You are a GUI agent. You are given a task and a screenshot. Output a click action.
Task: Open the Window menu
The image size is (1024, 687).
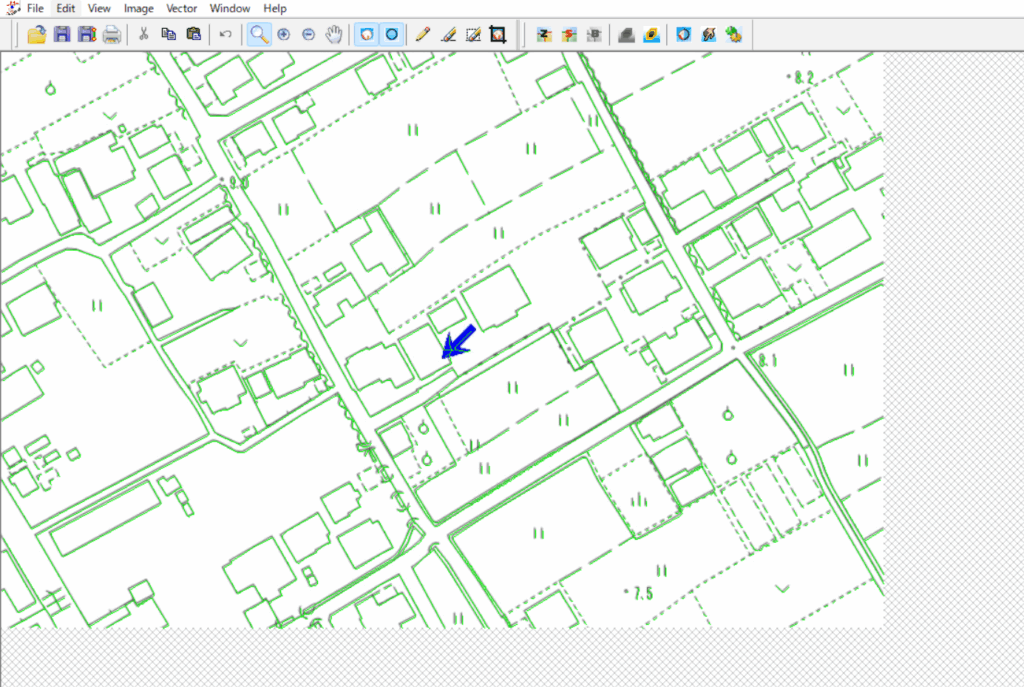point(230,8)
